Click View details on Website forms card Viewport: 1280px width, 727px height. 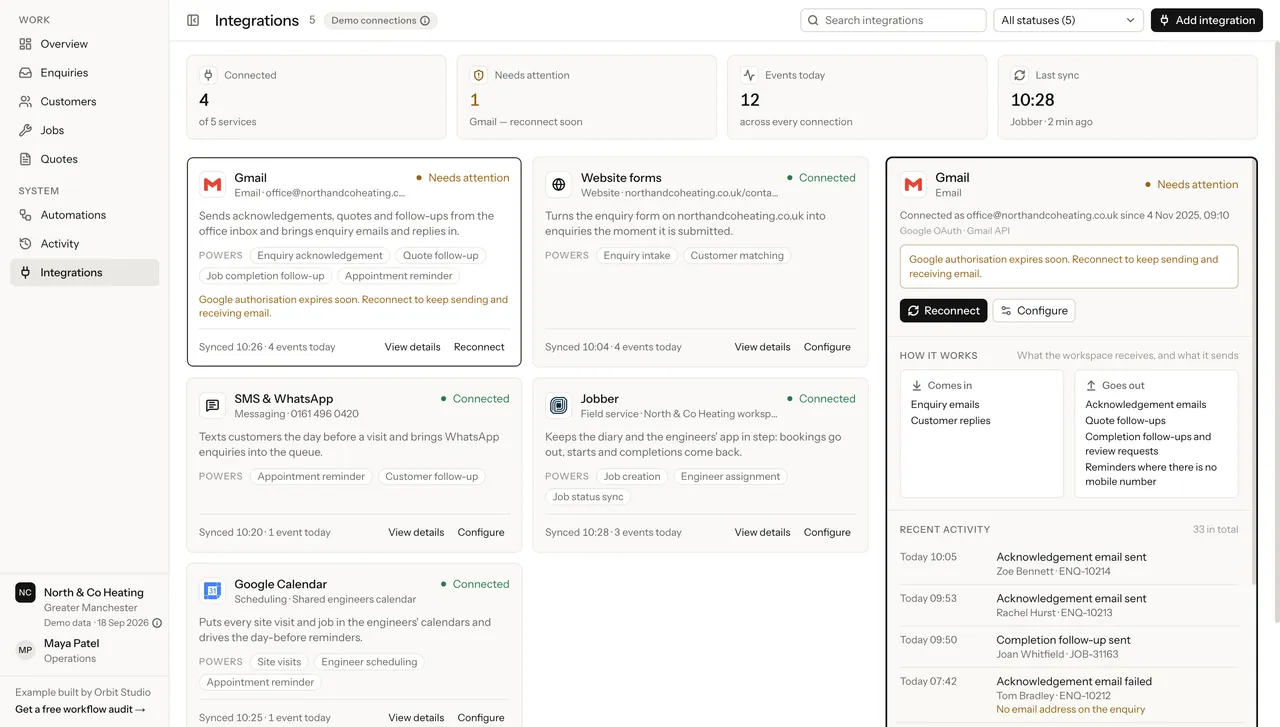coord(762,347)
